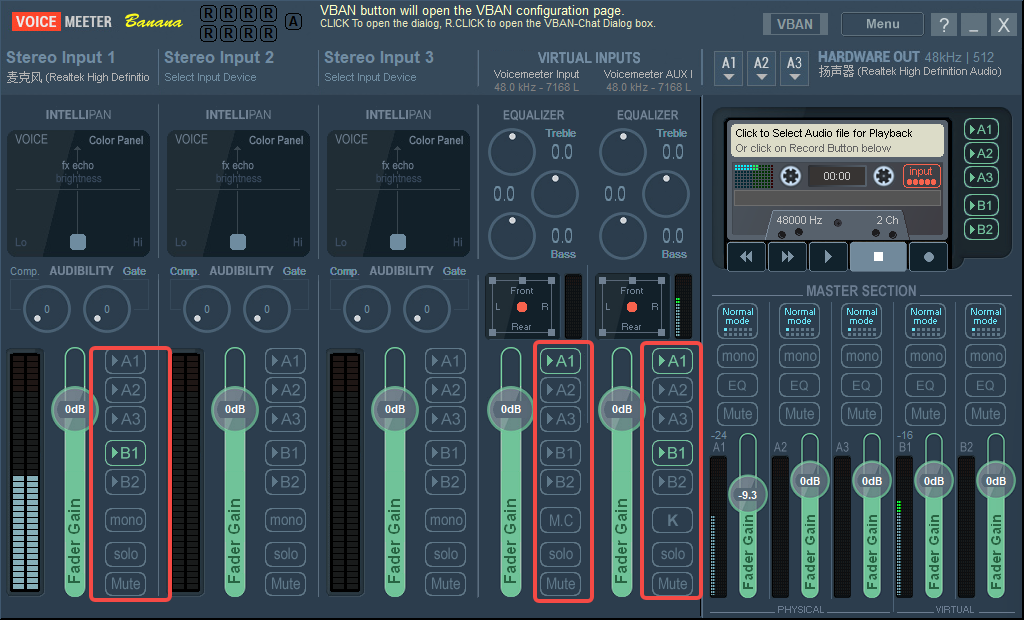Viewport: 1024px width, 620px height.
Task: Mute the B1 master bus
Action: [x=925, y=414]
